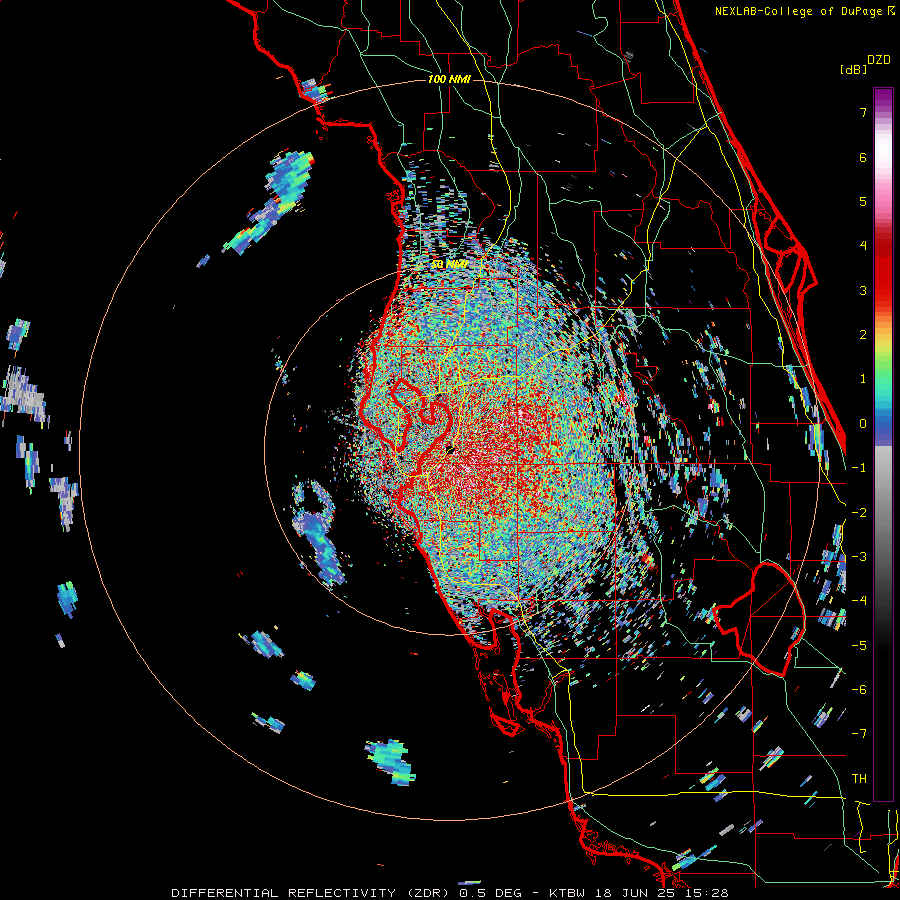
Task: Click the DIFFERENTIAL REFLECTIVITY (ZDR) caption text
Action: point(312,893)
